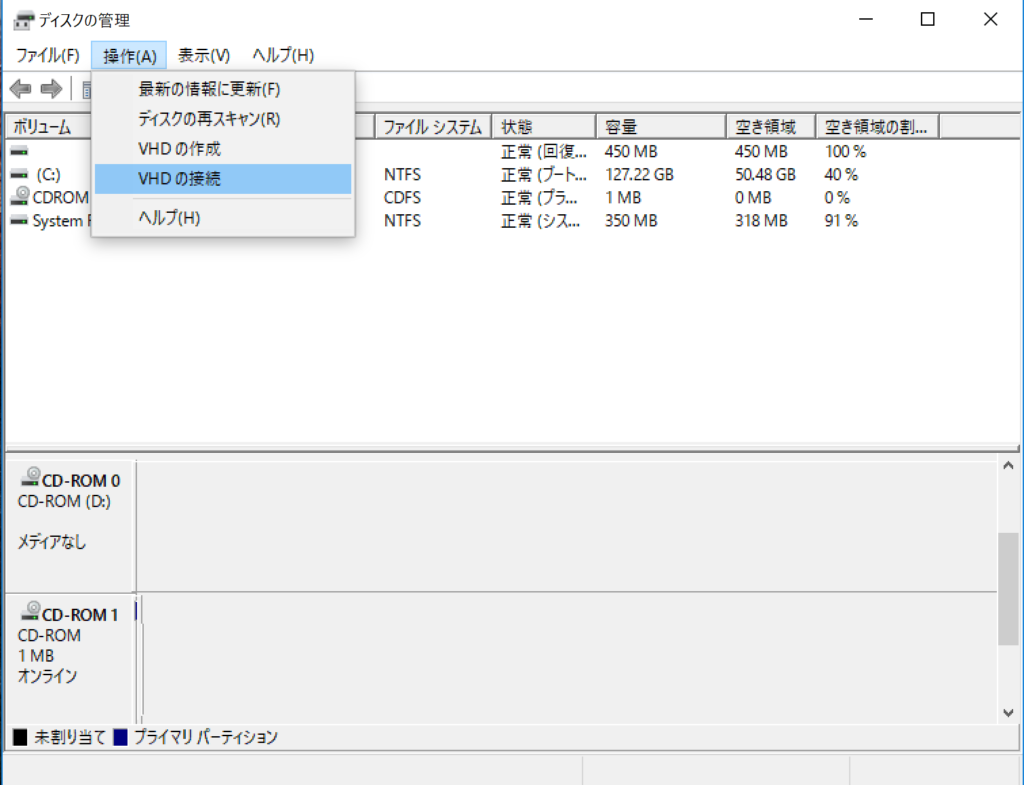Viewport: 1024px width, 785px height.
Task: Choose 最新の情報に更新(F)
Action: 223,89
